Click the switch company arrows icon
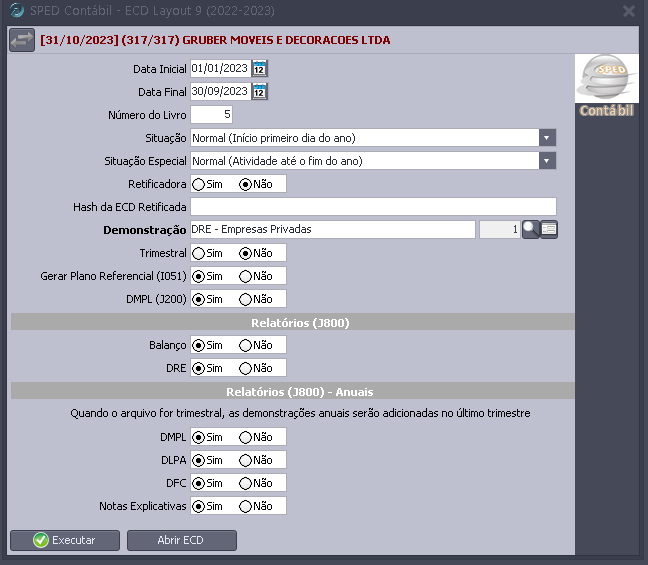Screen dimensions: 648x565 coord(22,40)
